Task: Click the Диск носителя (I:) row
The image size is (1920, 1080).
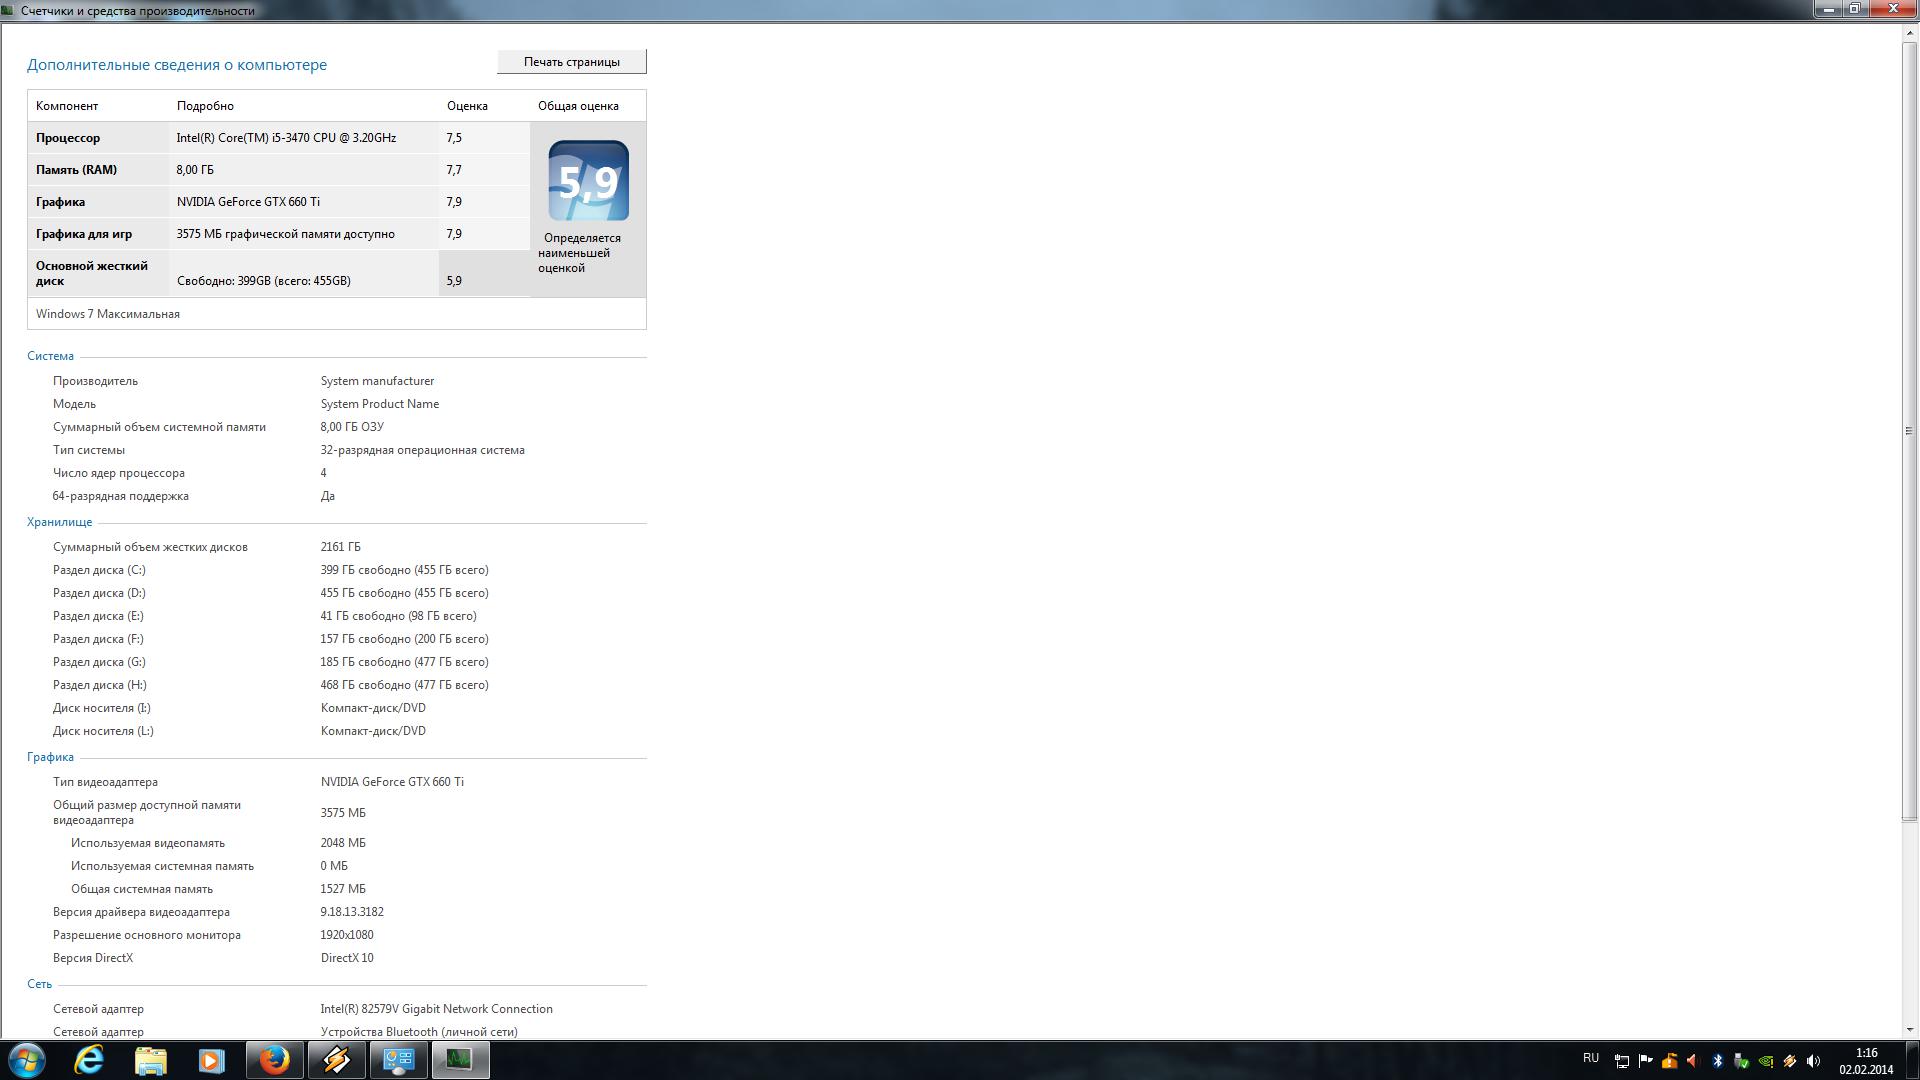Action: point(240,708)
